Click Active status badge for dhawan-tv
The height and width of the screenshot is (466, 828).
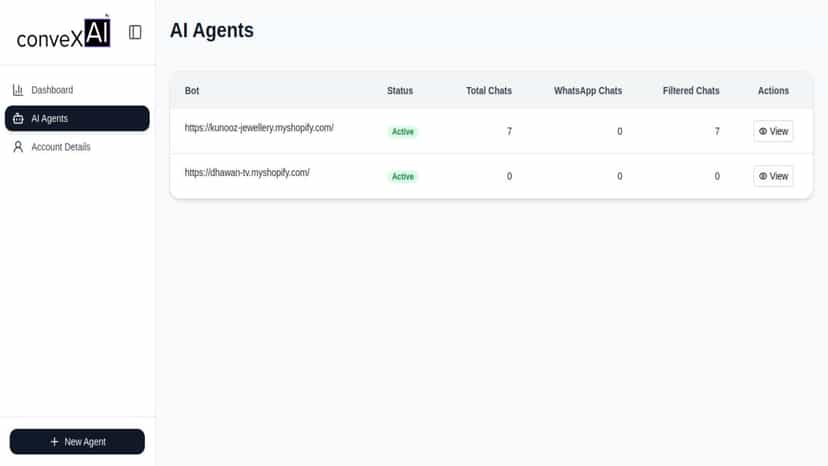tap(402, 177)
